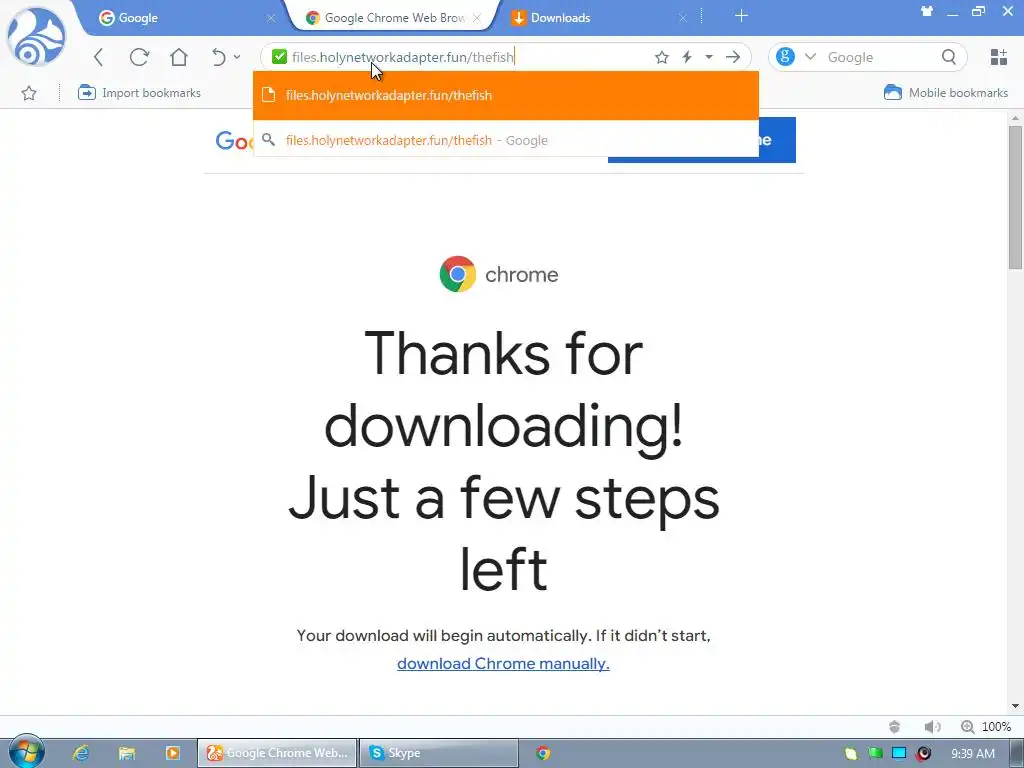
Task: Click the 100% zoom level
Action: point(997,726)
